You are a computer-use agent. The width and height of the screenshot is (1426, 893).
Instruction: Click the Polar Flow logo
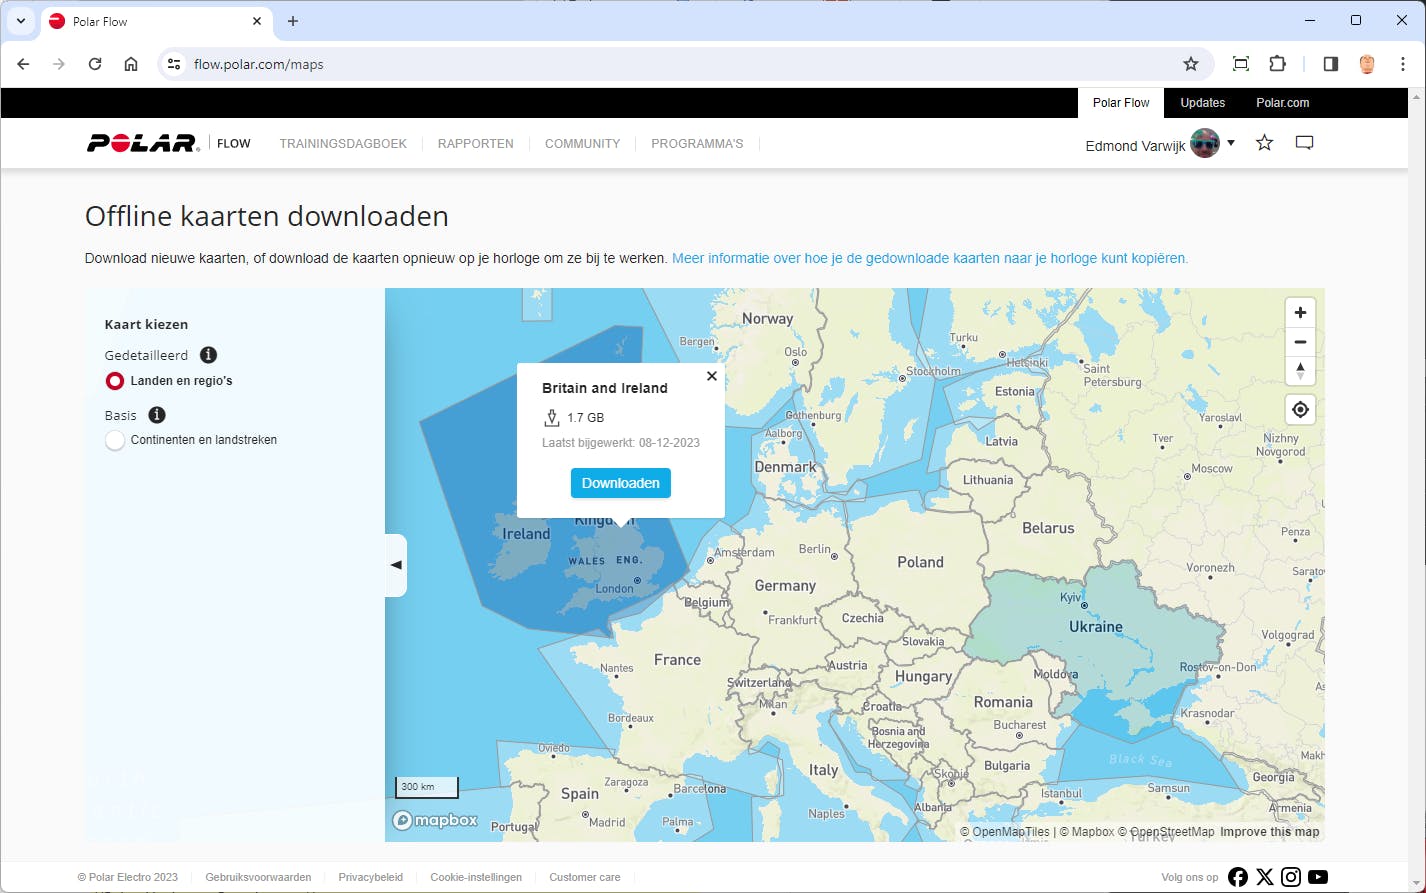(x=168, y=143)
